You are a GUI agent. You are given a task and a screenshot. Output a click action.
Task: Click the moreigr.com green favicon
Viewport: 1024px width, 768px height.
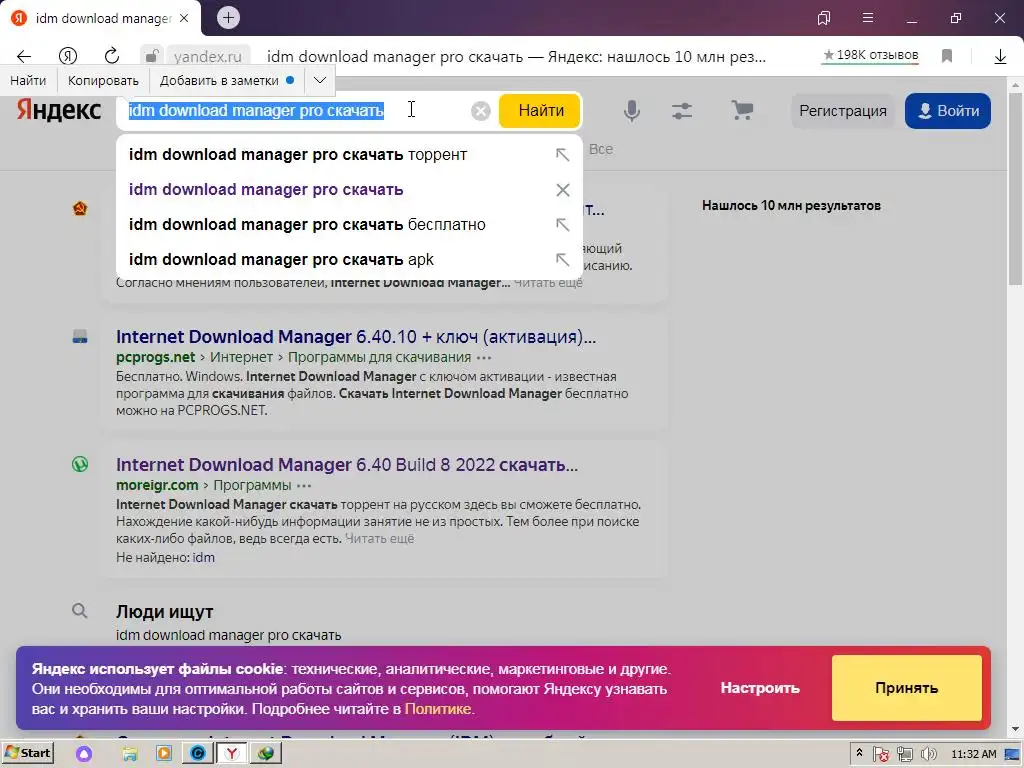click(x=80, y=464)
